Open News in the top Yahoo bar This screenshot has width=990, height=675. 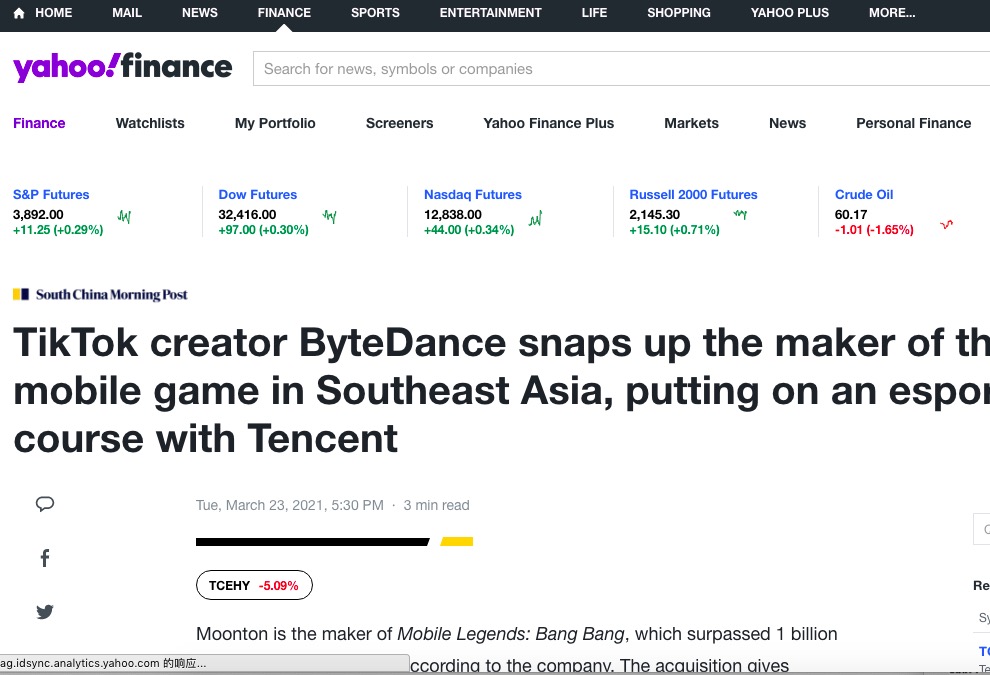(200, 13)
